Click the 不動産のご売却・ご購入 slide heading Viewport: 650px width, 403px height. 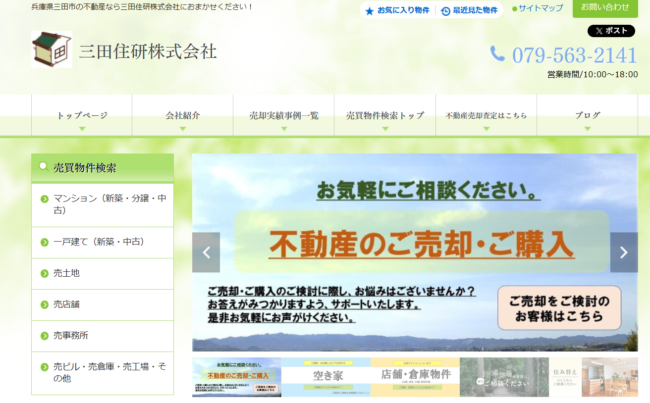point(422,244)
